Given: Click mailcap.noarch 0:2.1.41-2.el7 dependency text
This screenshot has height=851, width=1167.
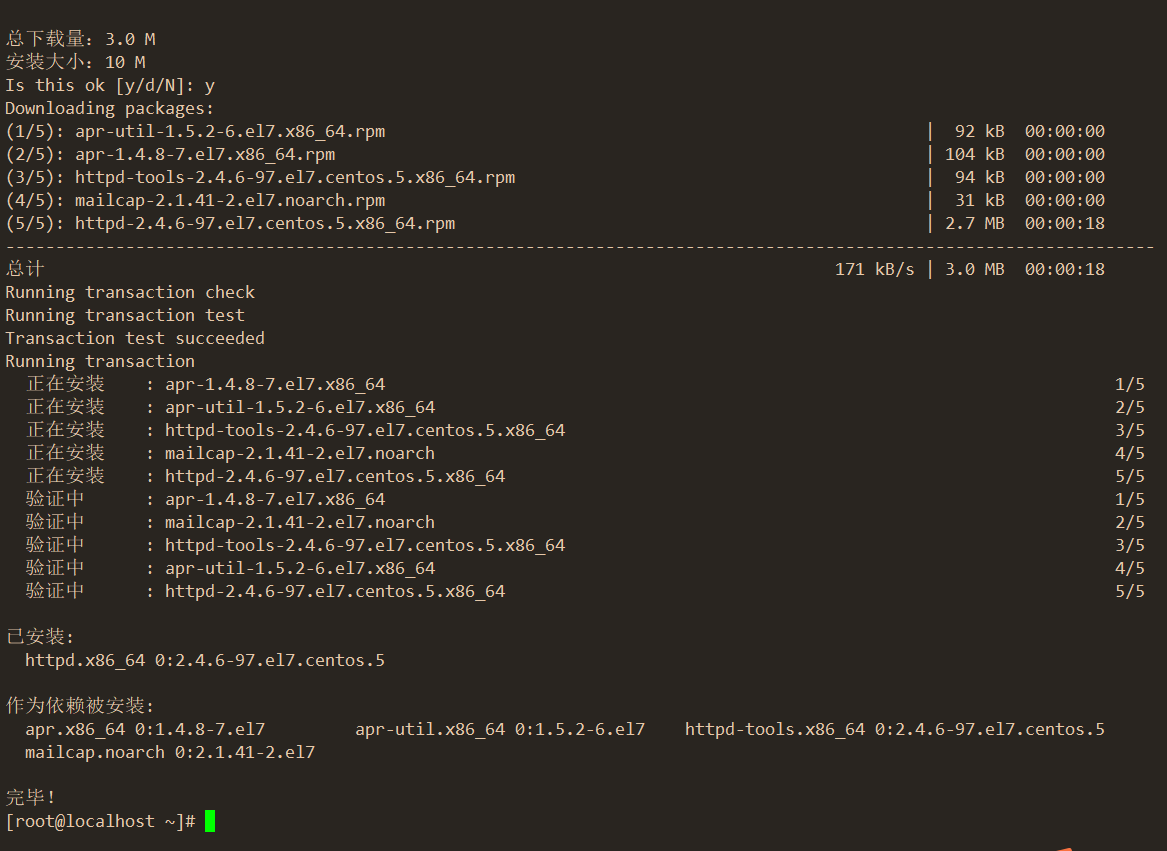Looking at the screenshot, I should [x=170, y=753].
